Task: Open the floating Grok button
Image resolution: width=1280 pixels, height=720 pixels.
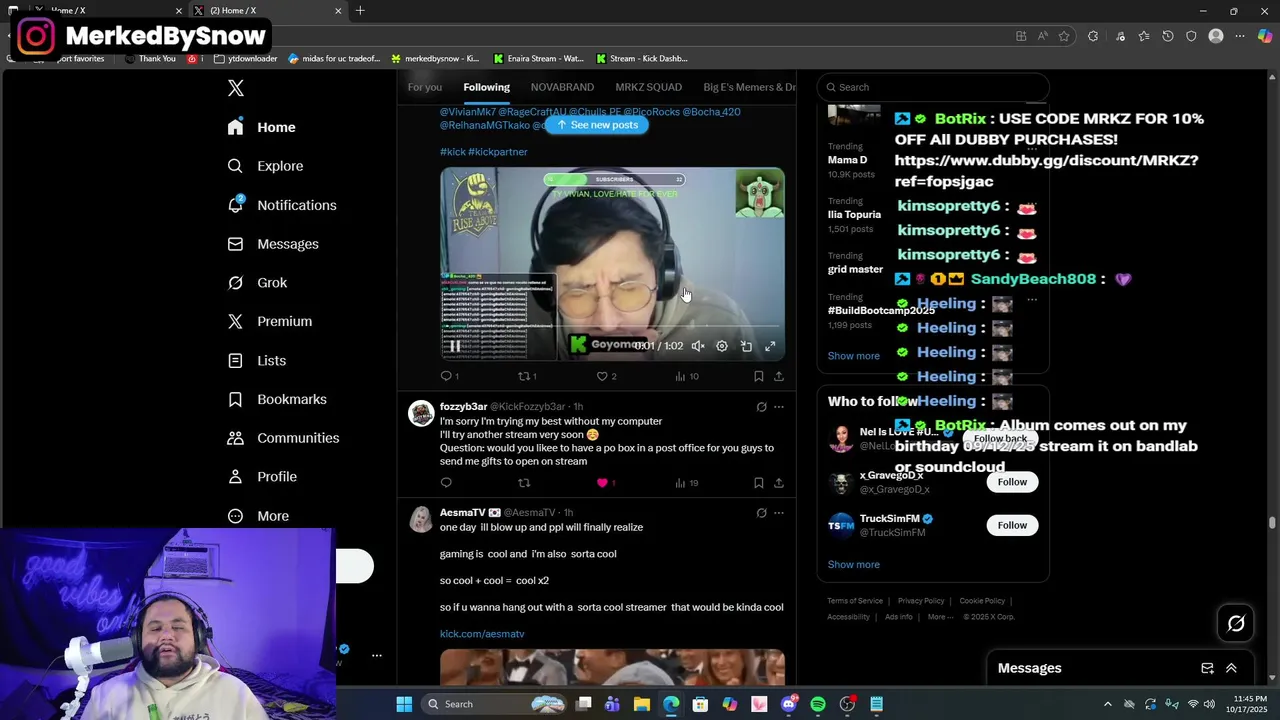Action: pos(1236,624)
